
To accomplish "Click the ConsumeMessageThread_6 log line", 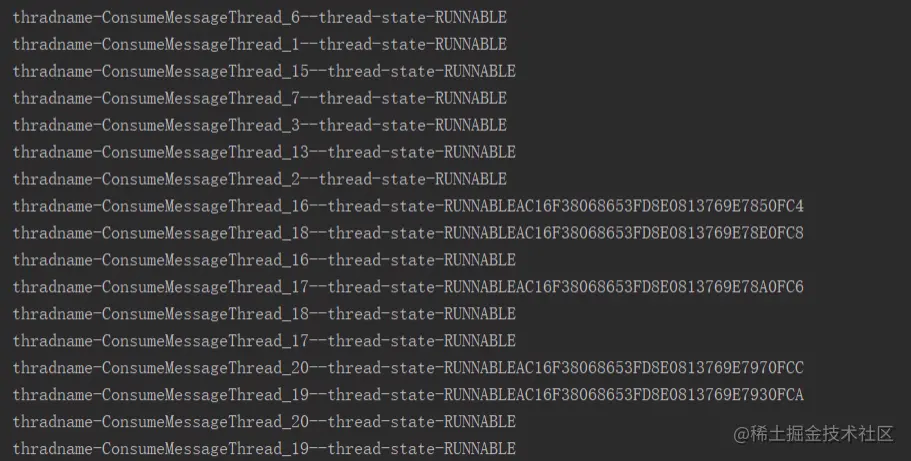I will pyautogui.click(x=260, y=17).
